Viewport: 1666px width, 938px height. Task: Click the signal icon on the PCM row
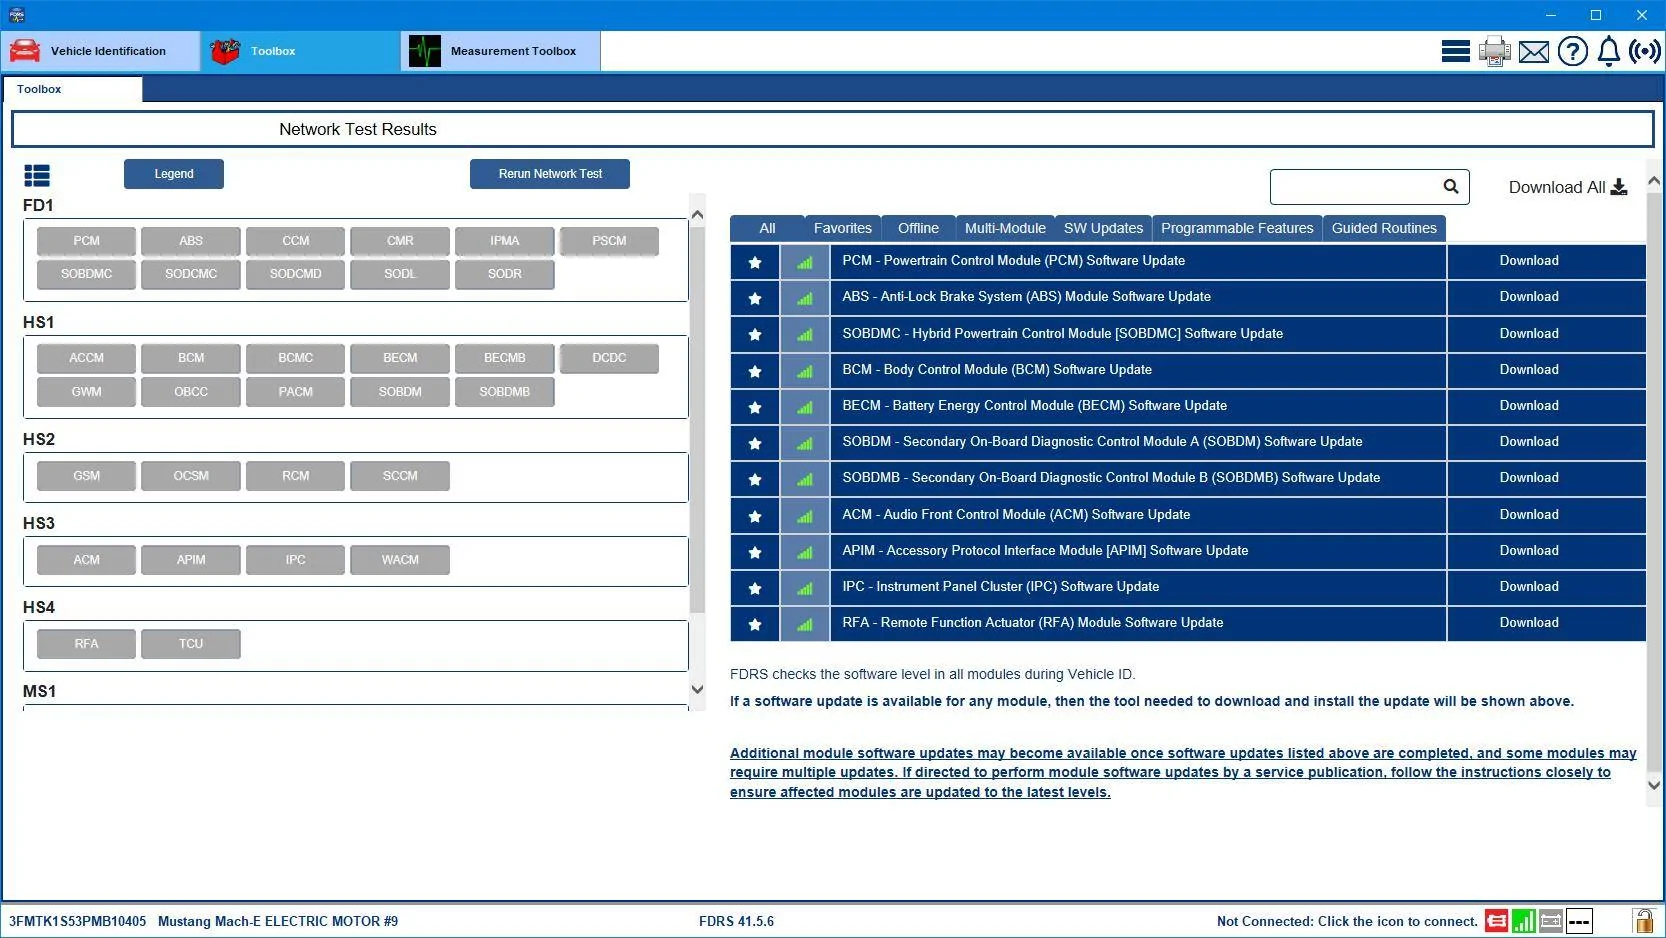tap(805, 262)
